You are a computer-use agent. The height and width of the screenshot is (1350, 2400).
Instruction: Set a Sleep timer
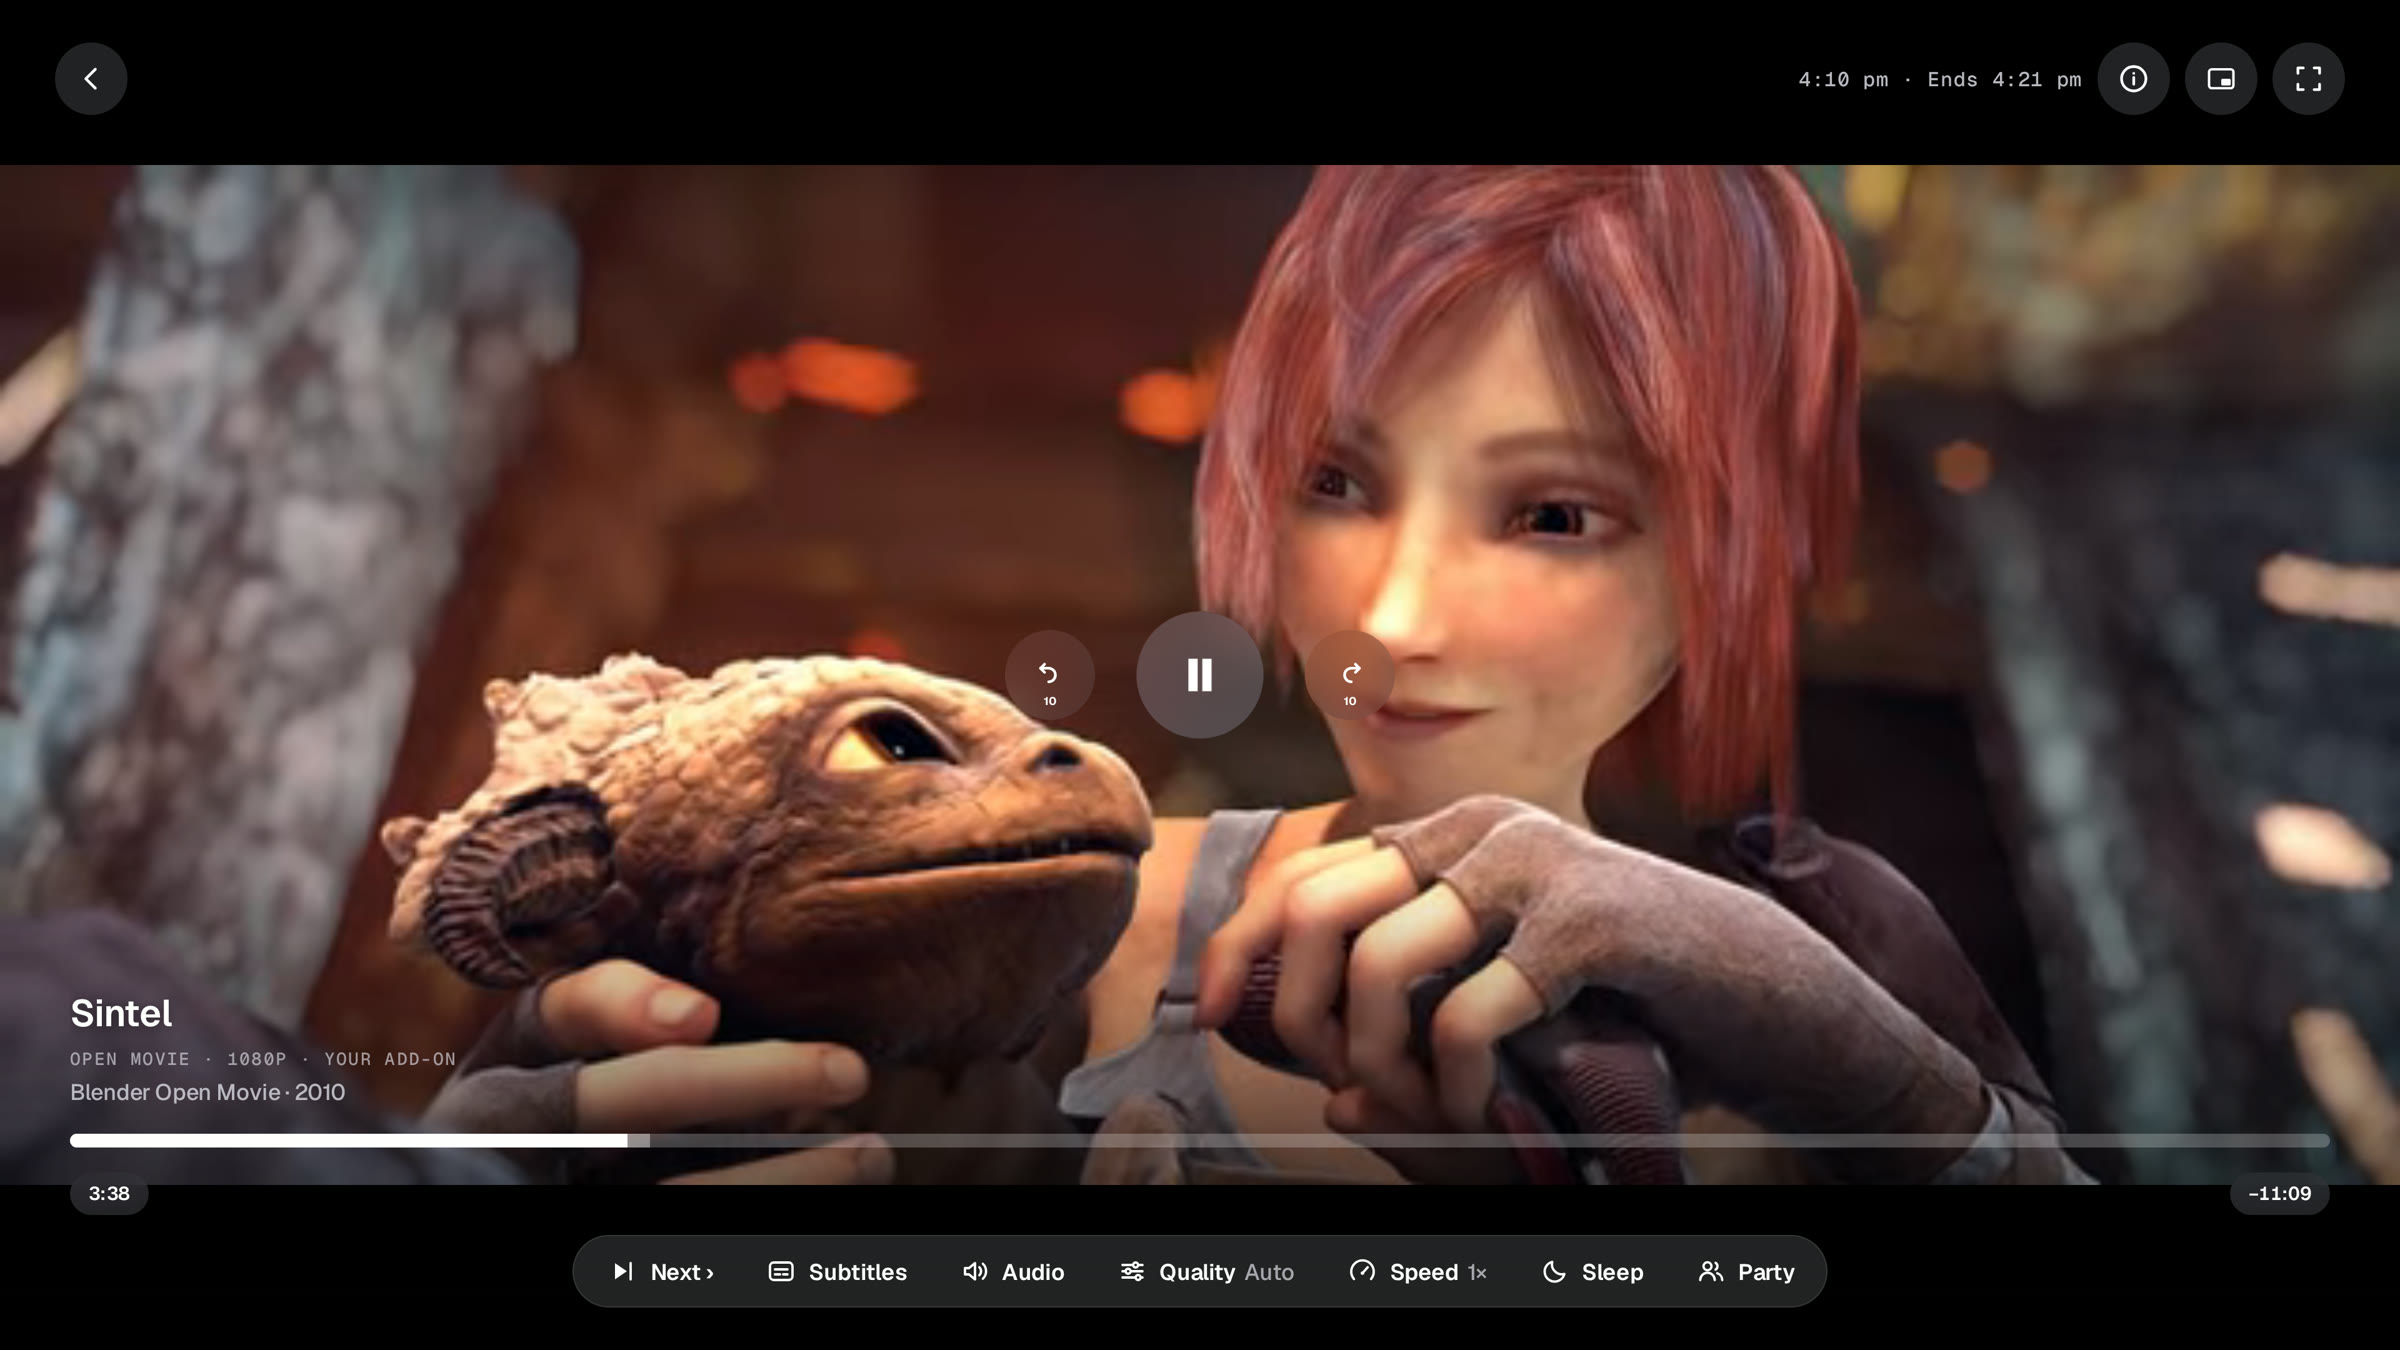click(x=1593, y=1272)
